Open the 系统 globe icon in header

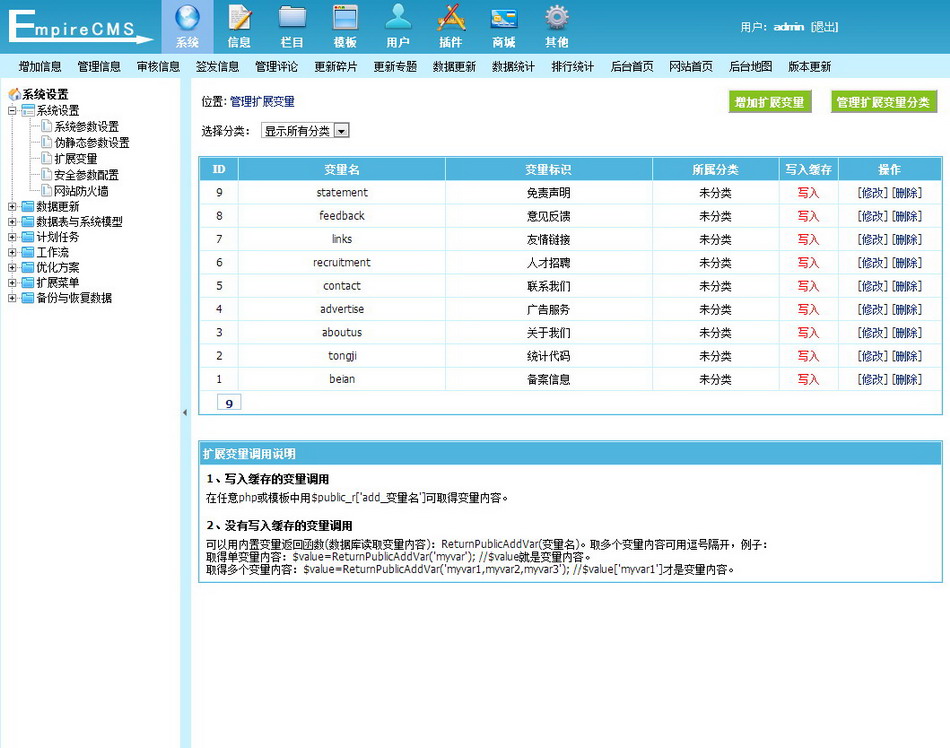click(x=187, y=18)
